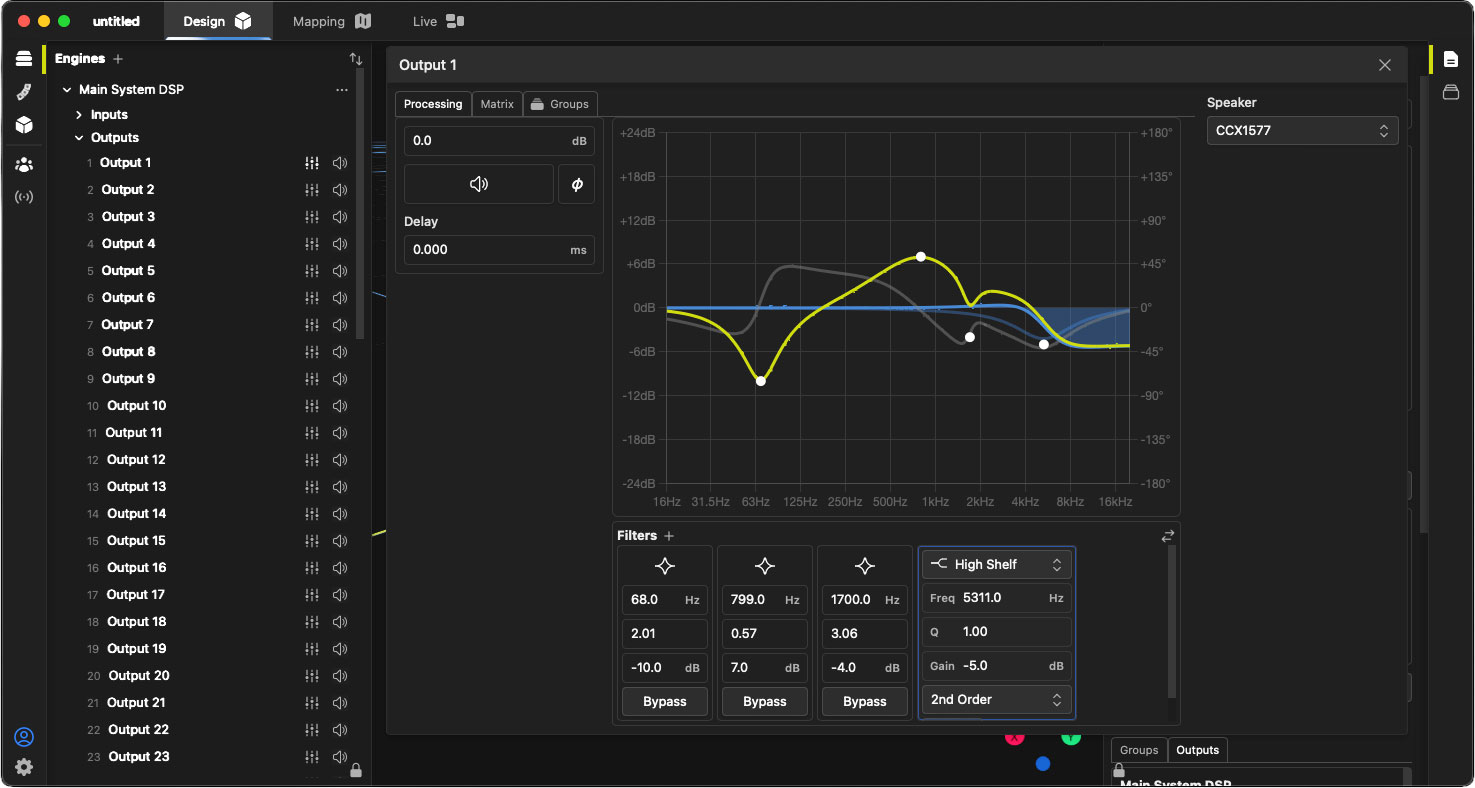Open the processing mixer icon for Output 13
Viewport: 1475px width, 788px height.
coord(312,487)
